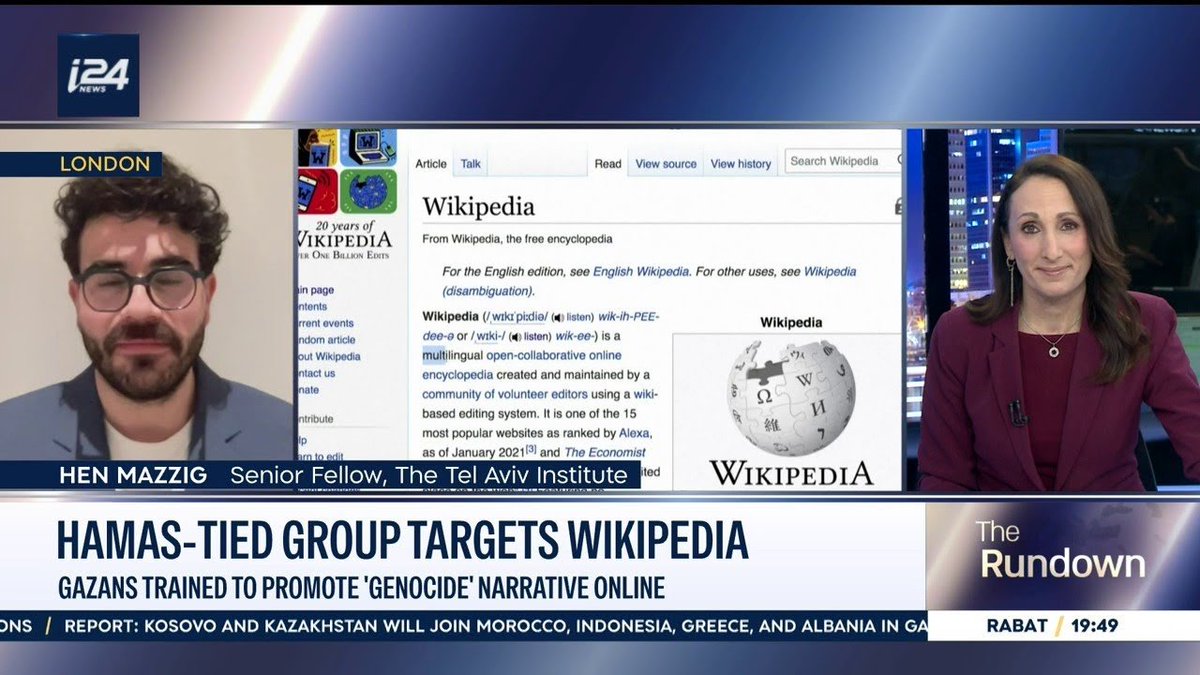Click Contact us sidebar link

(317, 373)
